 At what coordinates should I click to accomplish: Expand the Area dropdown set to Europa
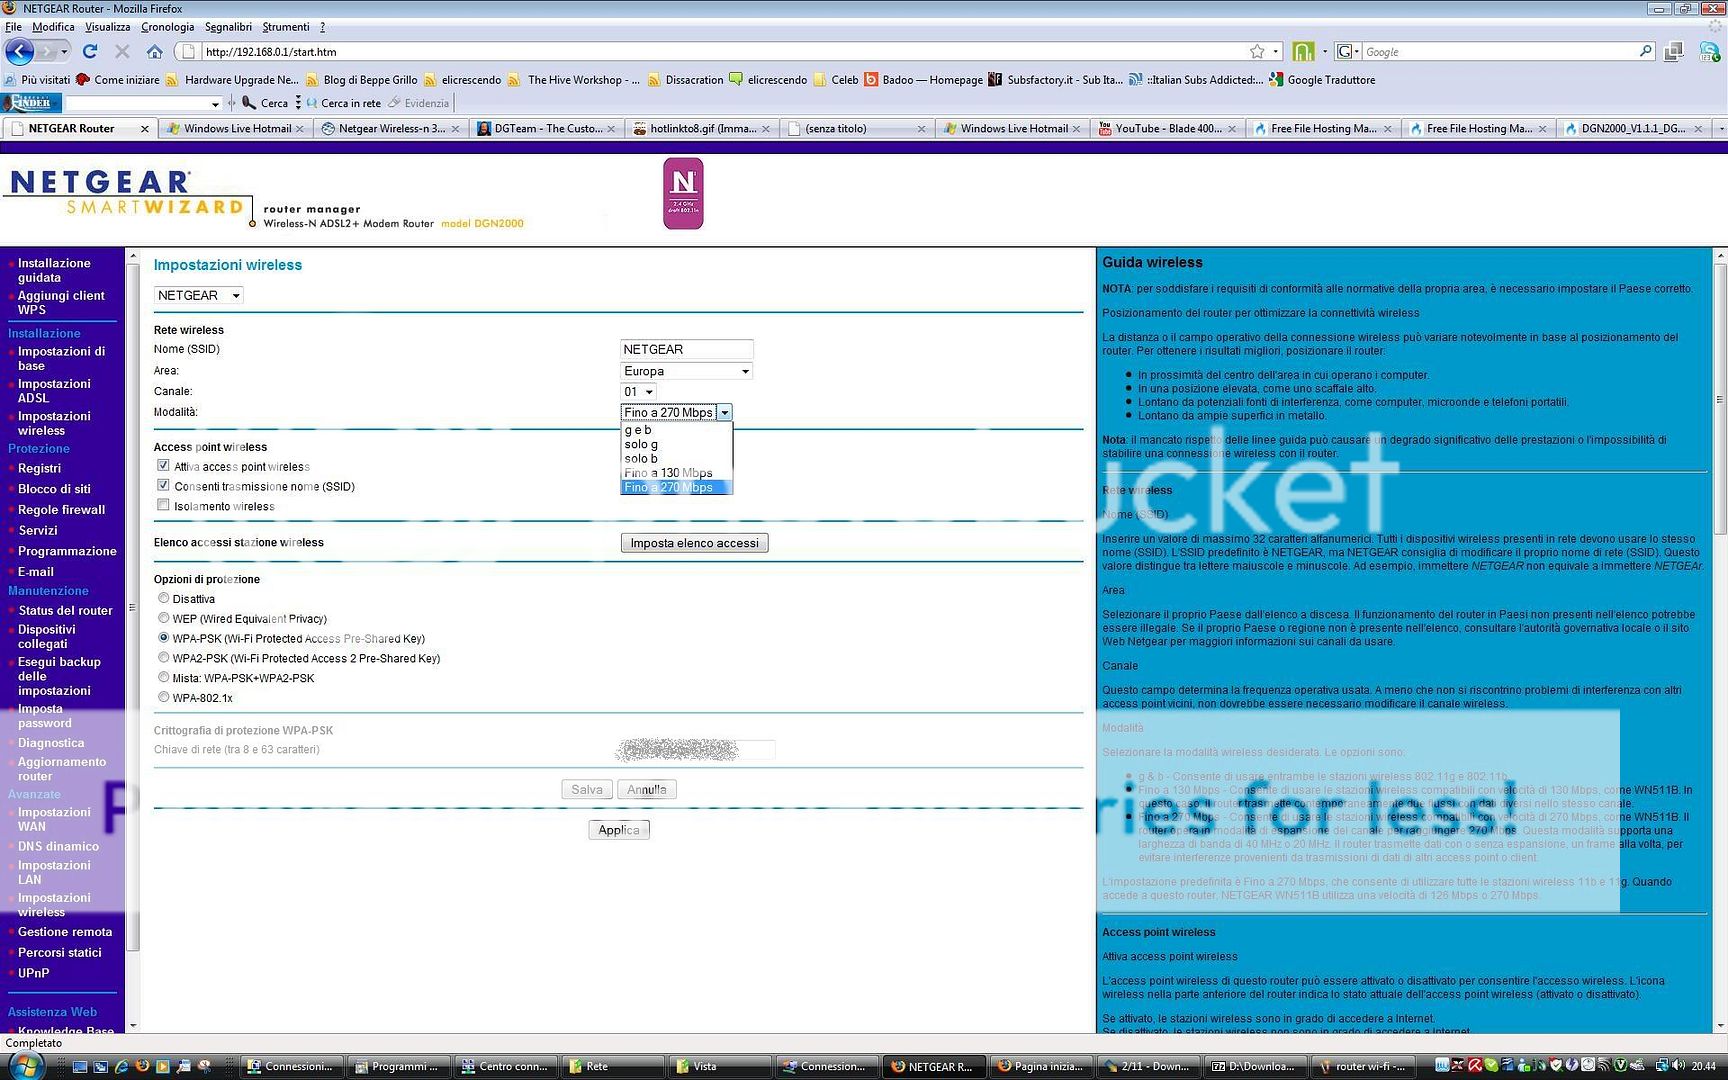(686, 371)
